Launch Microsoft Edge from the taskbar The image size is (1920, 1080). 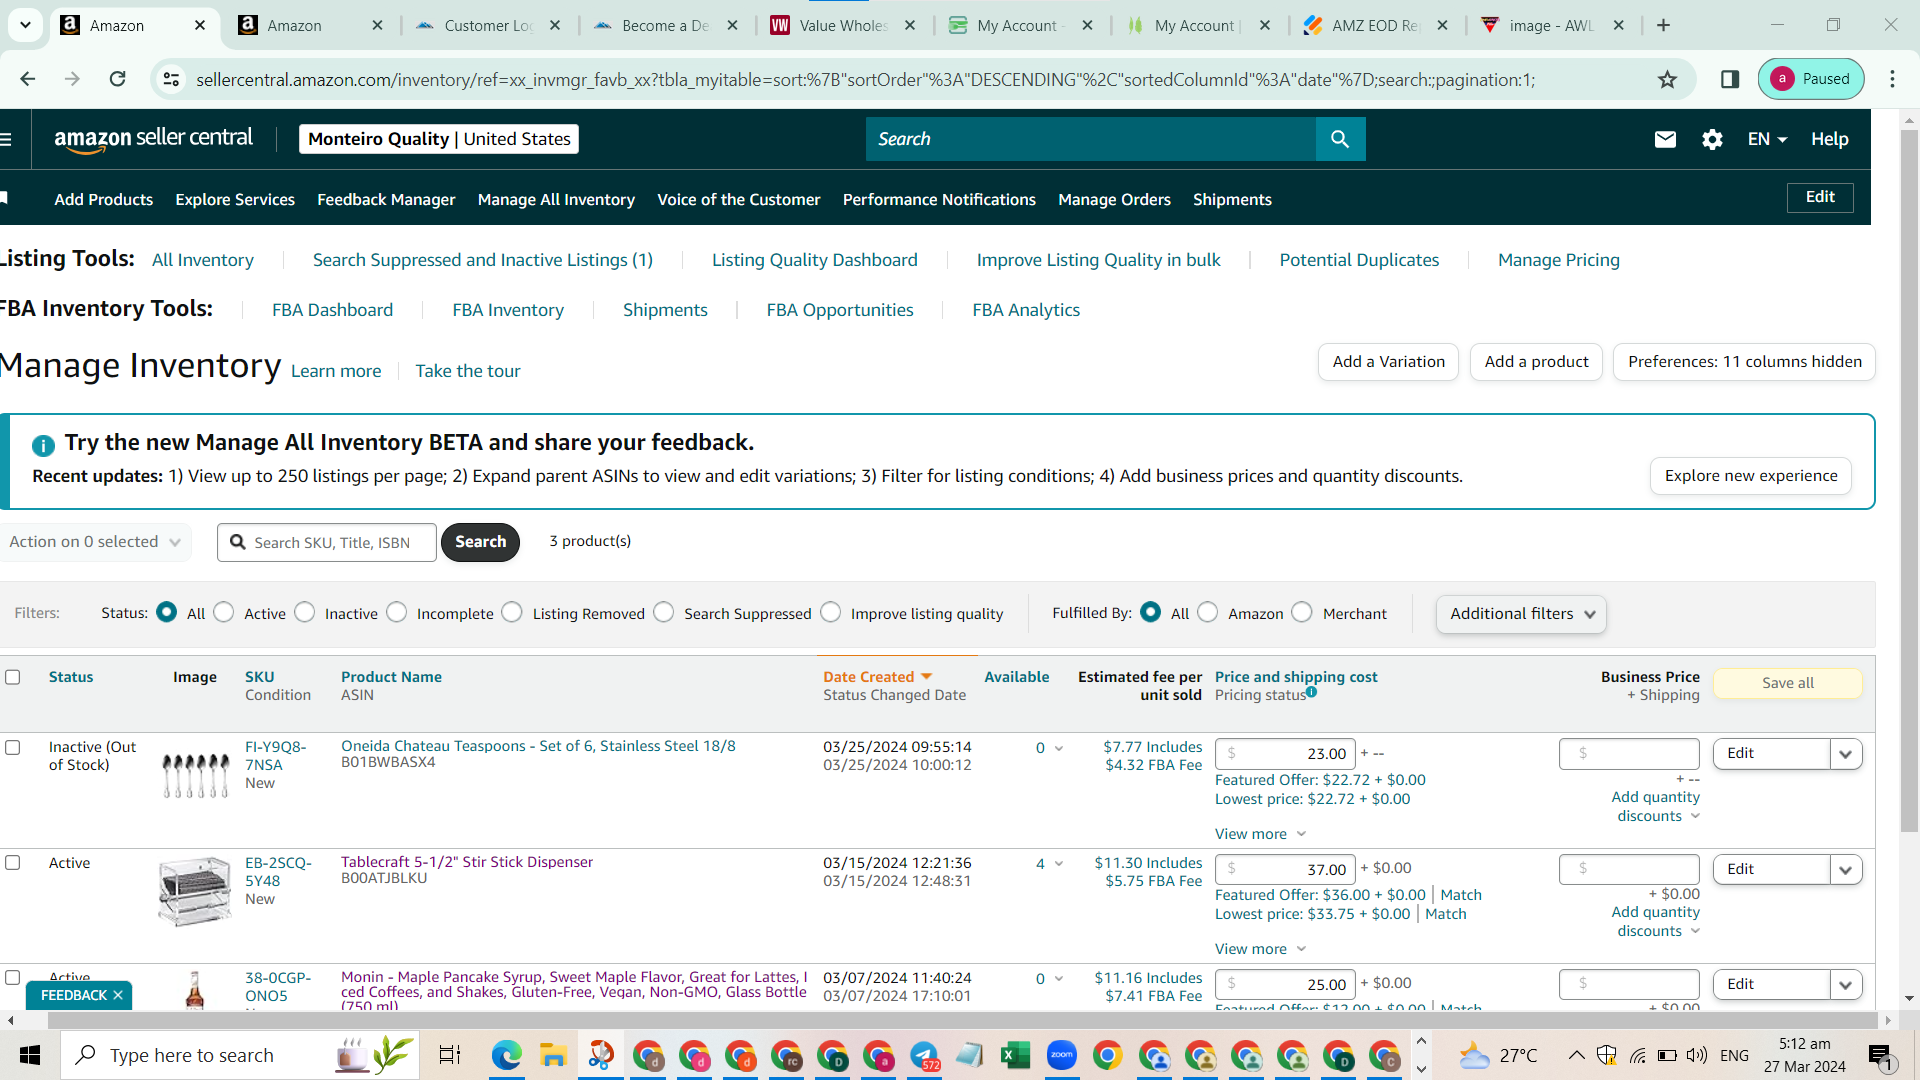pos(507,1055)
